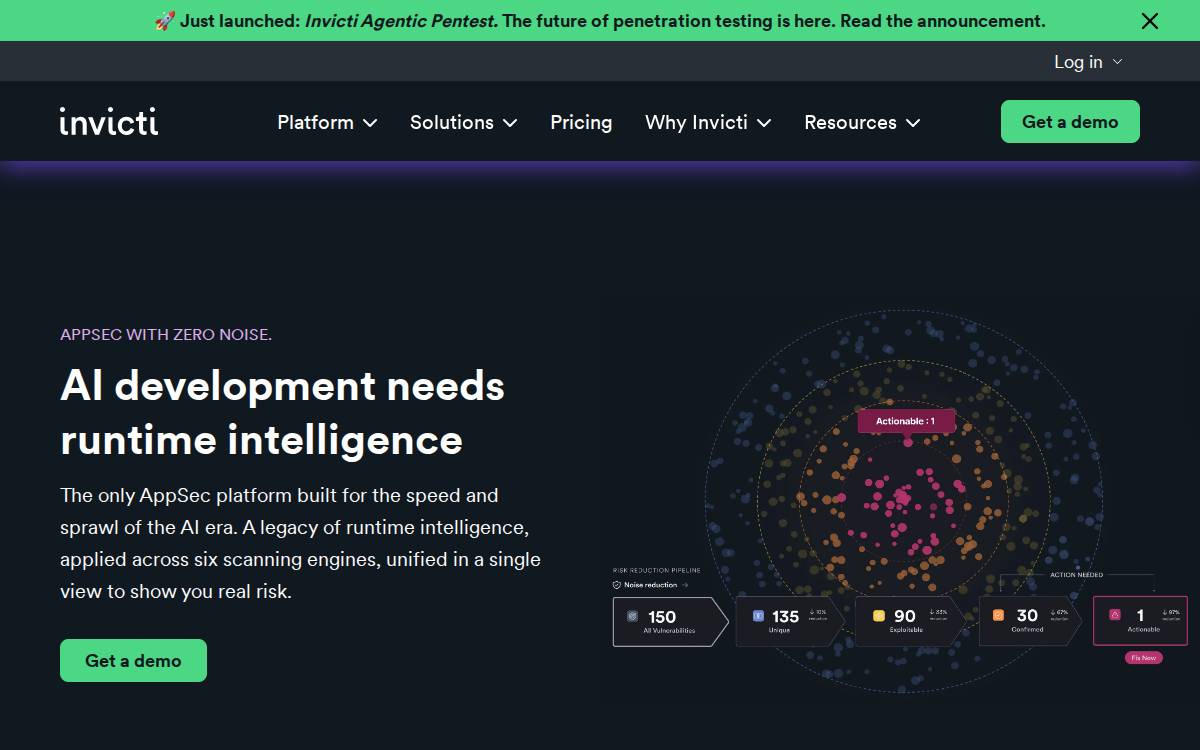The width and height of the screenshot is (1200, 750).
Task: Open the Log in dropdown
Action: point(1088,62)
